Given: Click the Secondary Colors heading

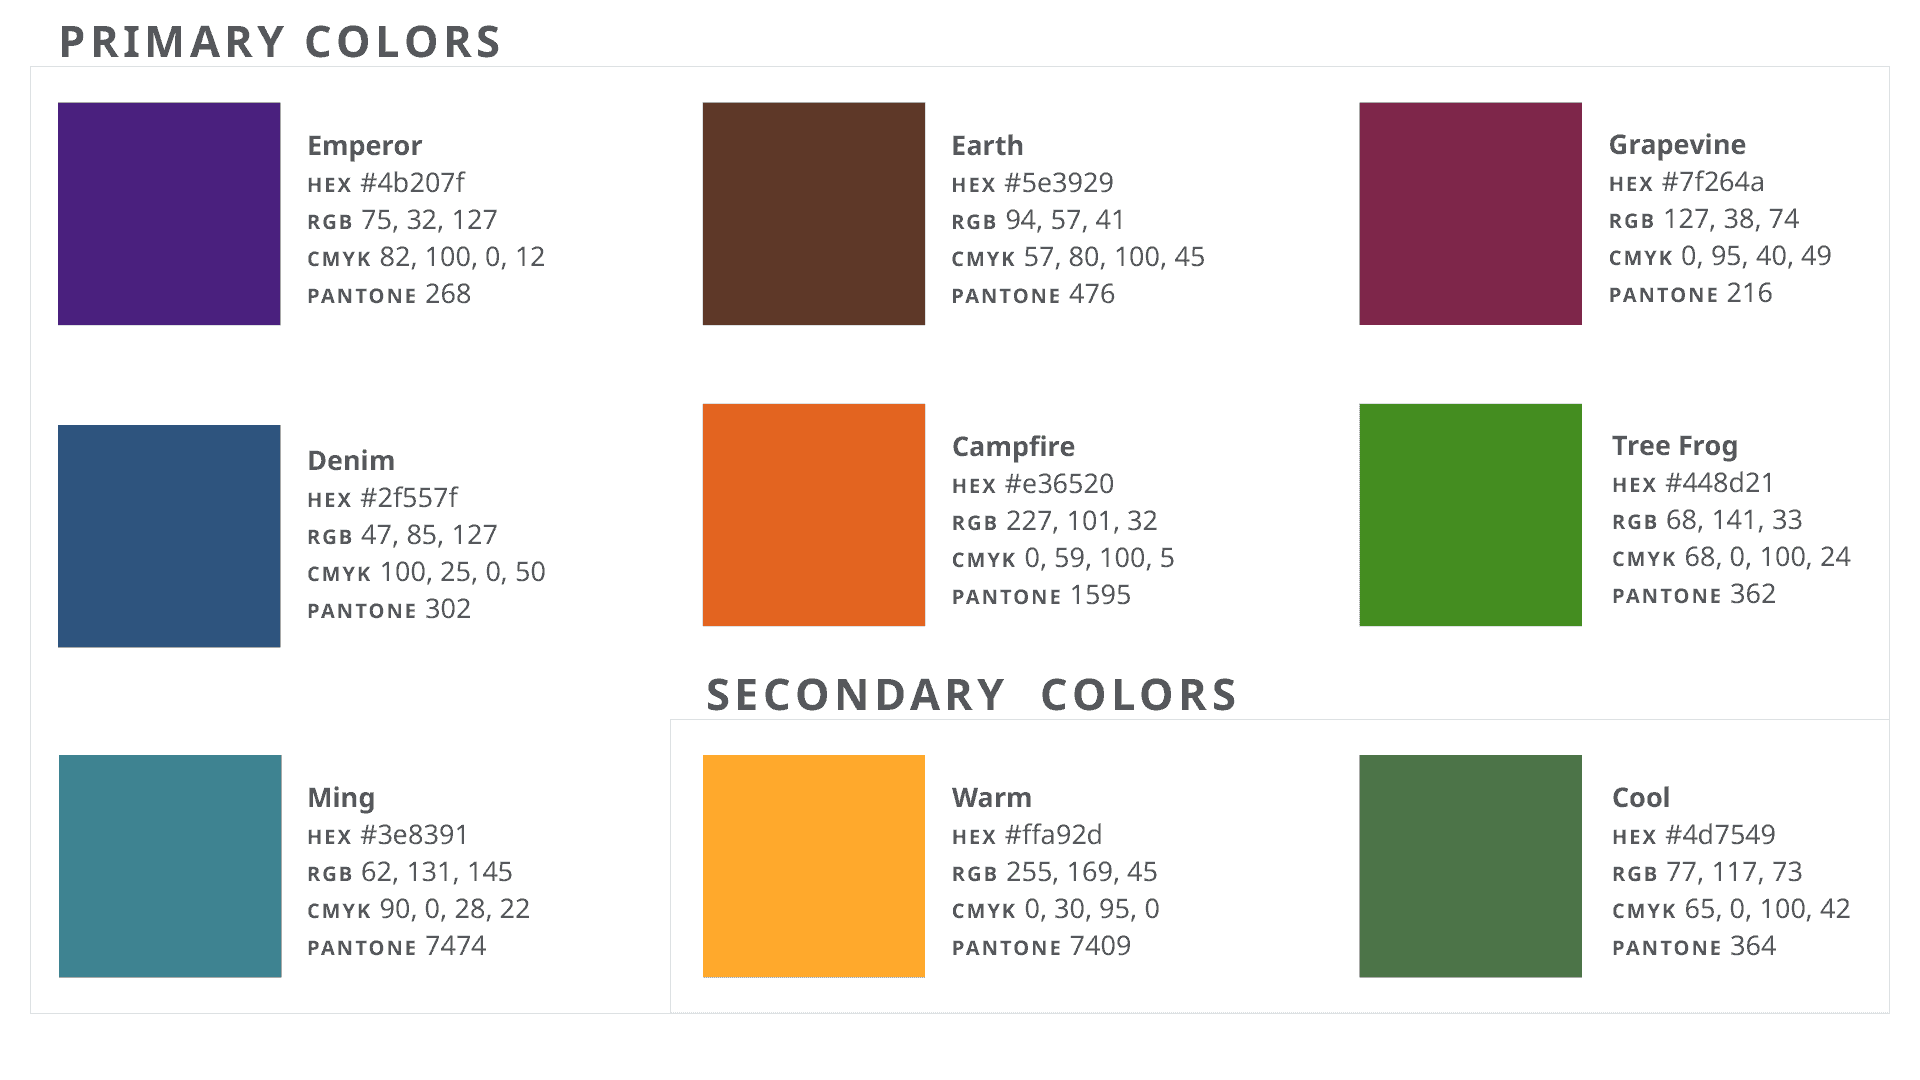Looking at the screenshot, I should (x=972, y=695).
